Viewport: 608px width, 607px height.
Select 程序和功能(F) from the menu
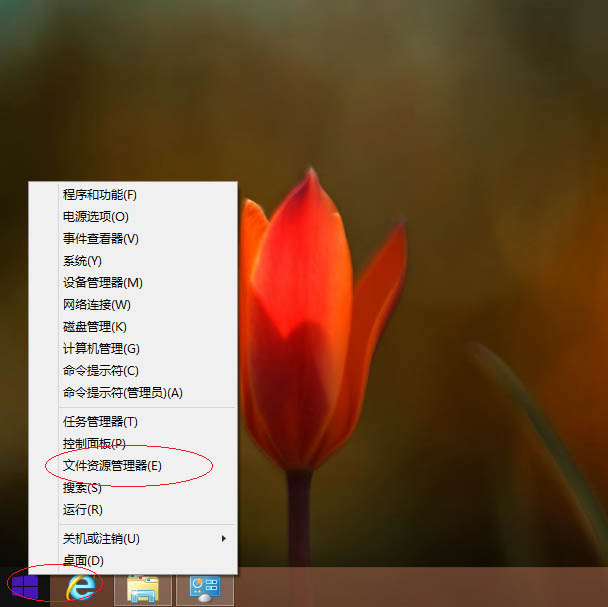[x=100, y=194]
